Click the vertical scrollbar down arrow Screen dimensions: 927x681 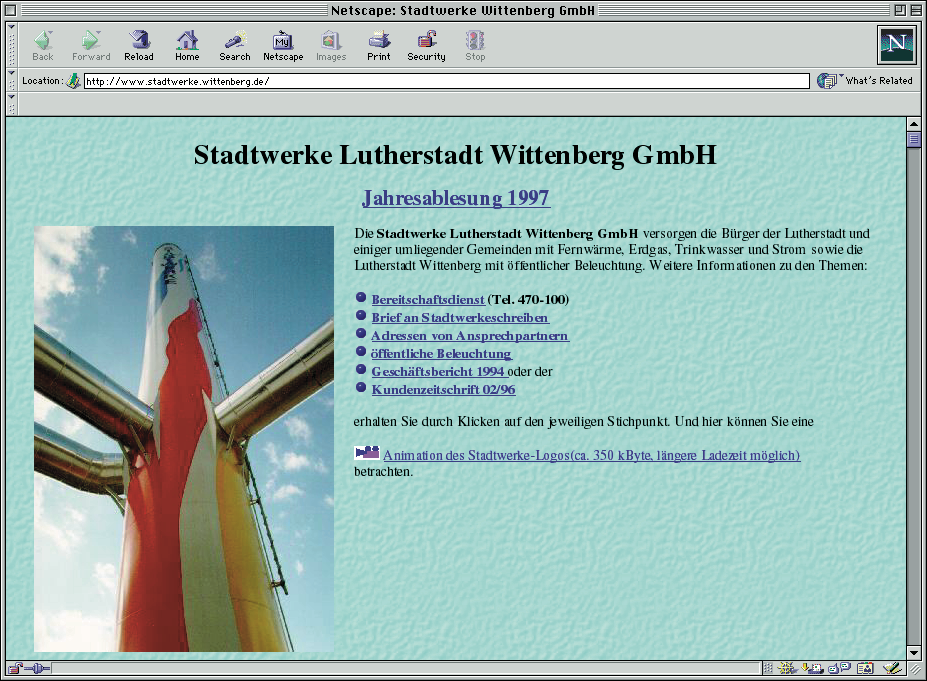point(914,653)
